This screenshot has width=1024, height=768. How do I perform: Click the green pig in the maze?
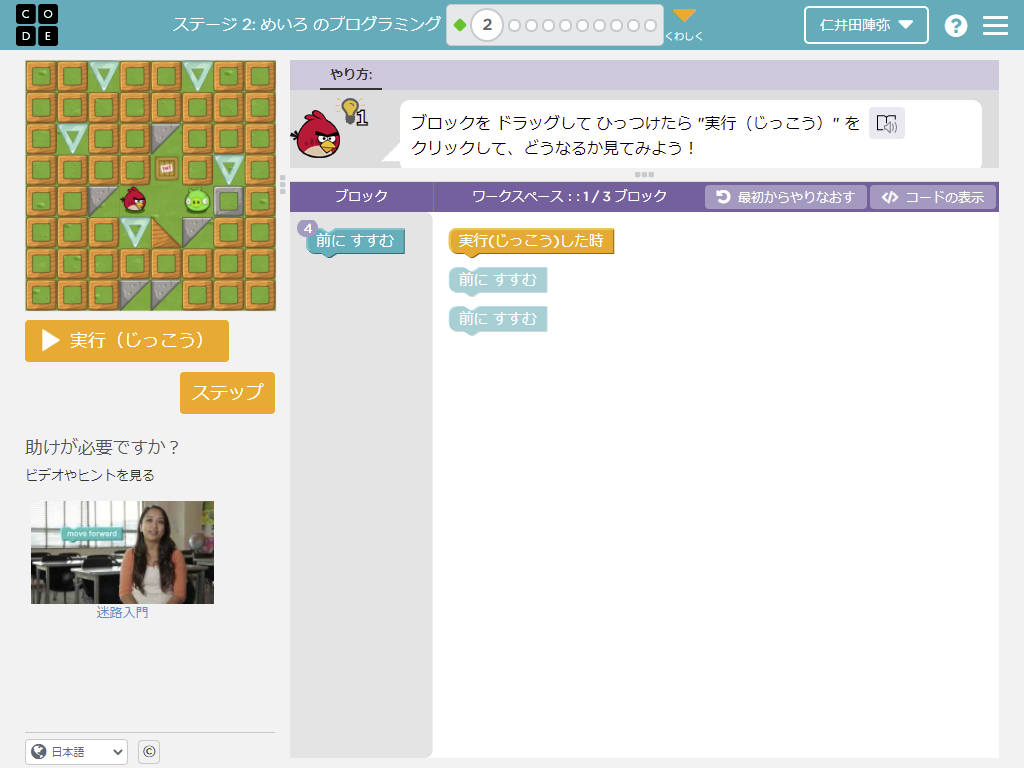197,200
